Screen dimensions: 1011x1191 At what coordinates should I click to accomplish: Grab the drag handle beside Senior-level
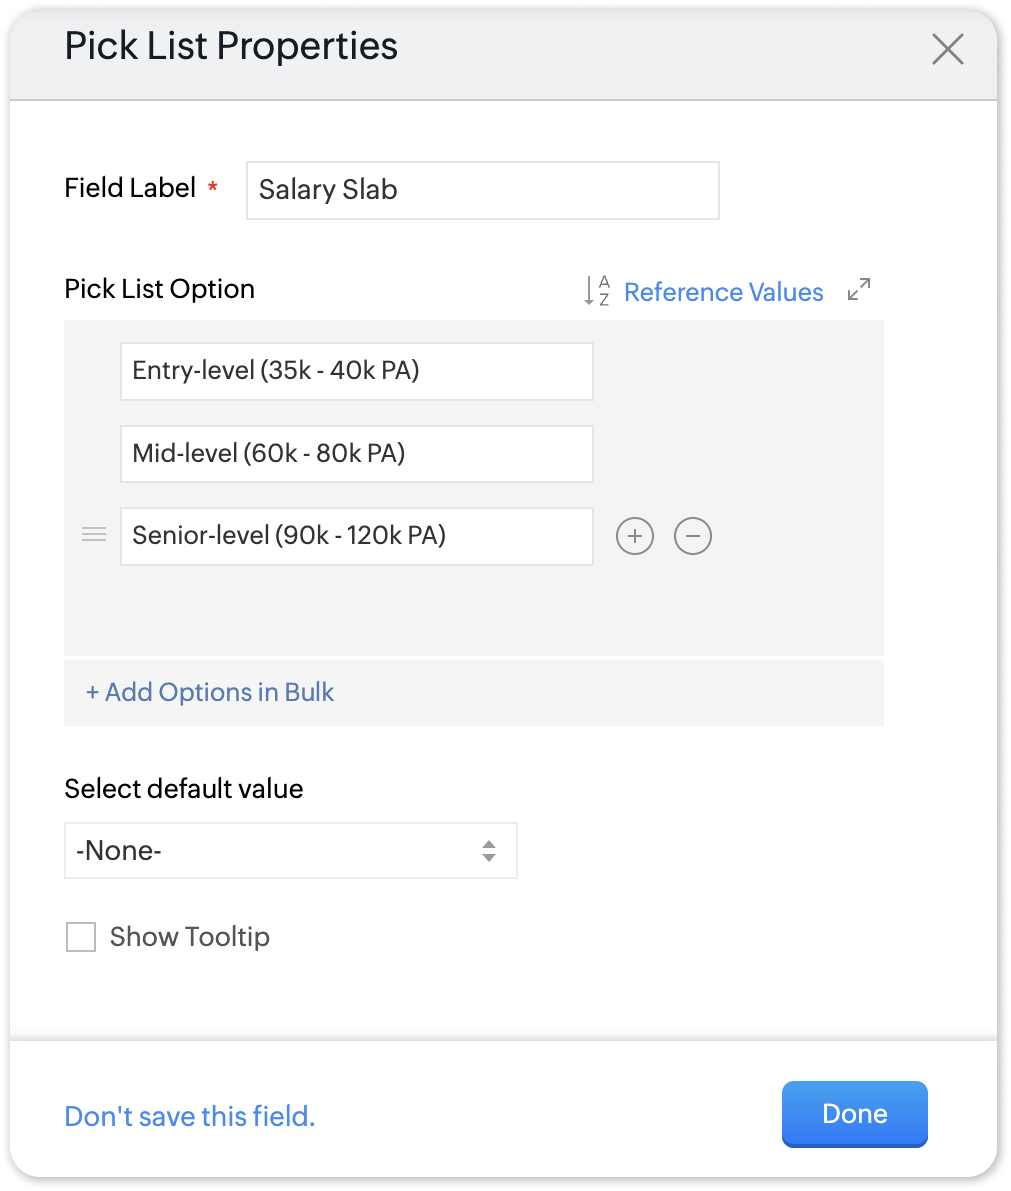click(x=94, y=535)
